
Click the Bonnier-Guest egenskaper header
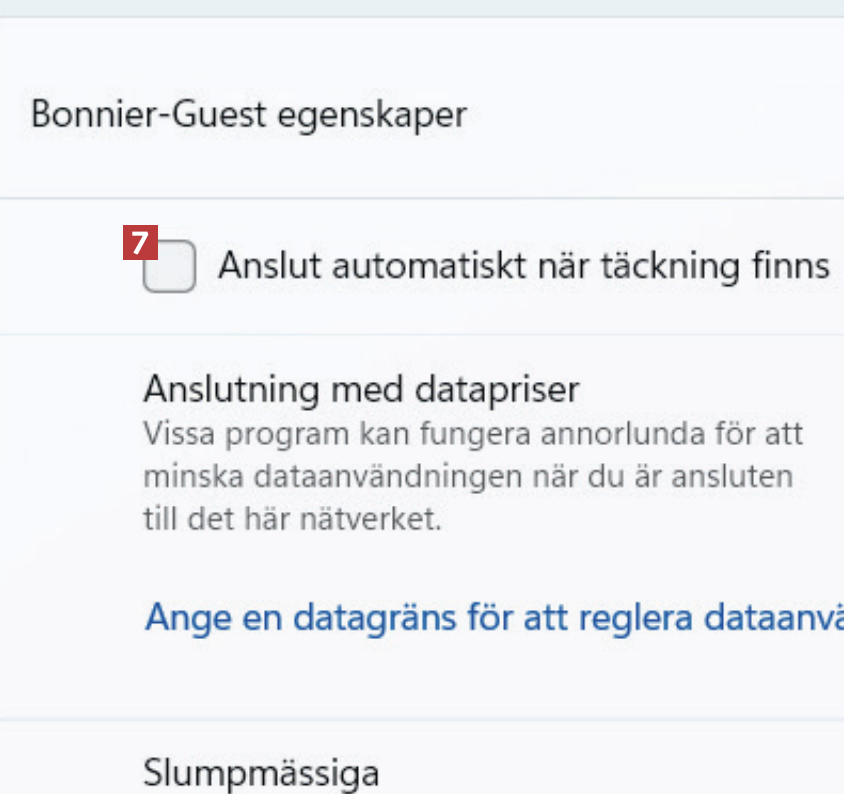[248, 114]
